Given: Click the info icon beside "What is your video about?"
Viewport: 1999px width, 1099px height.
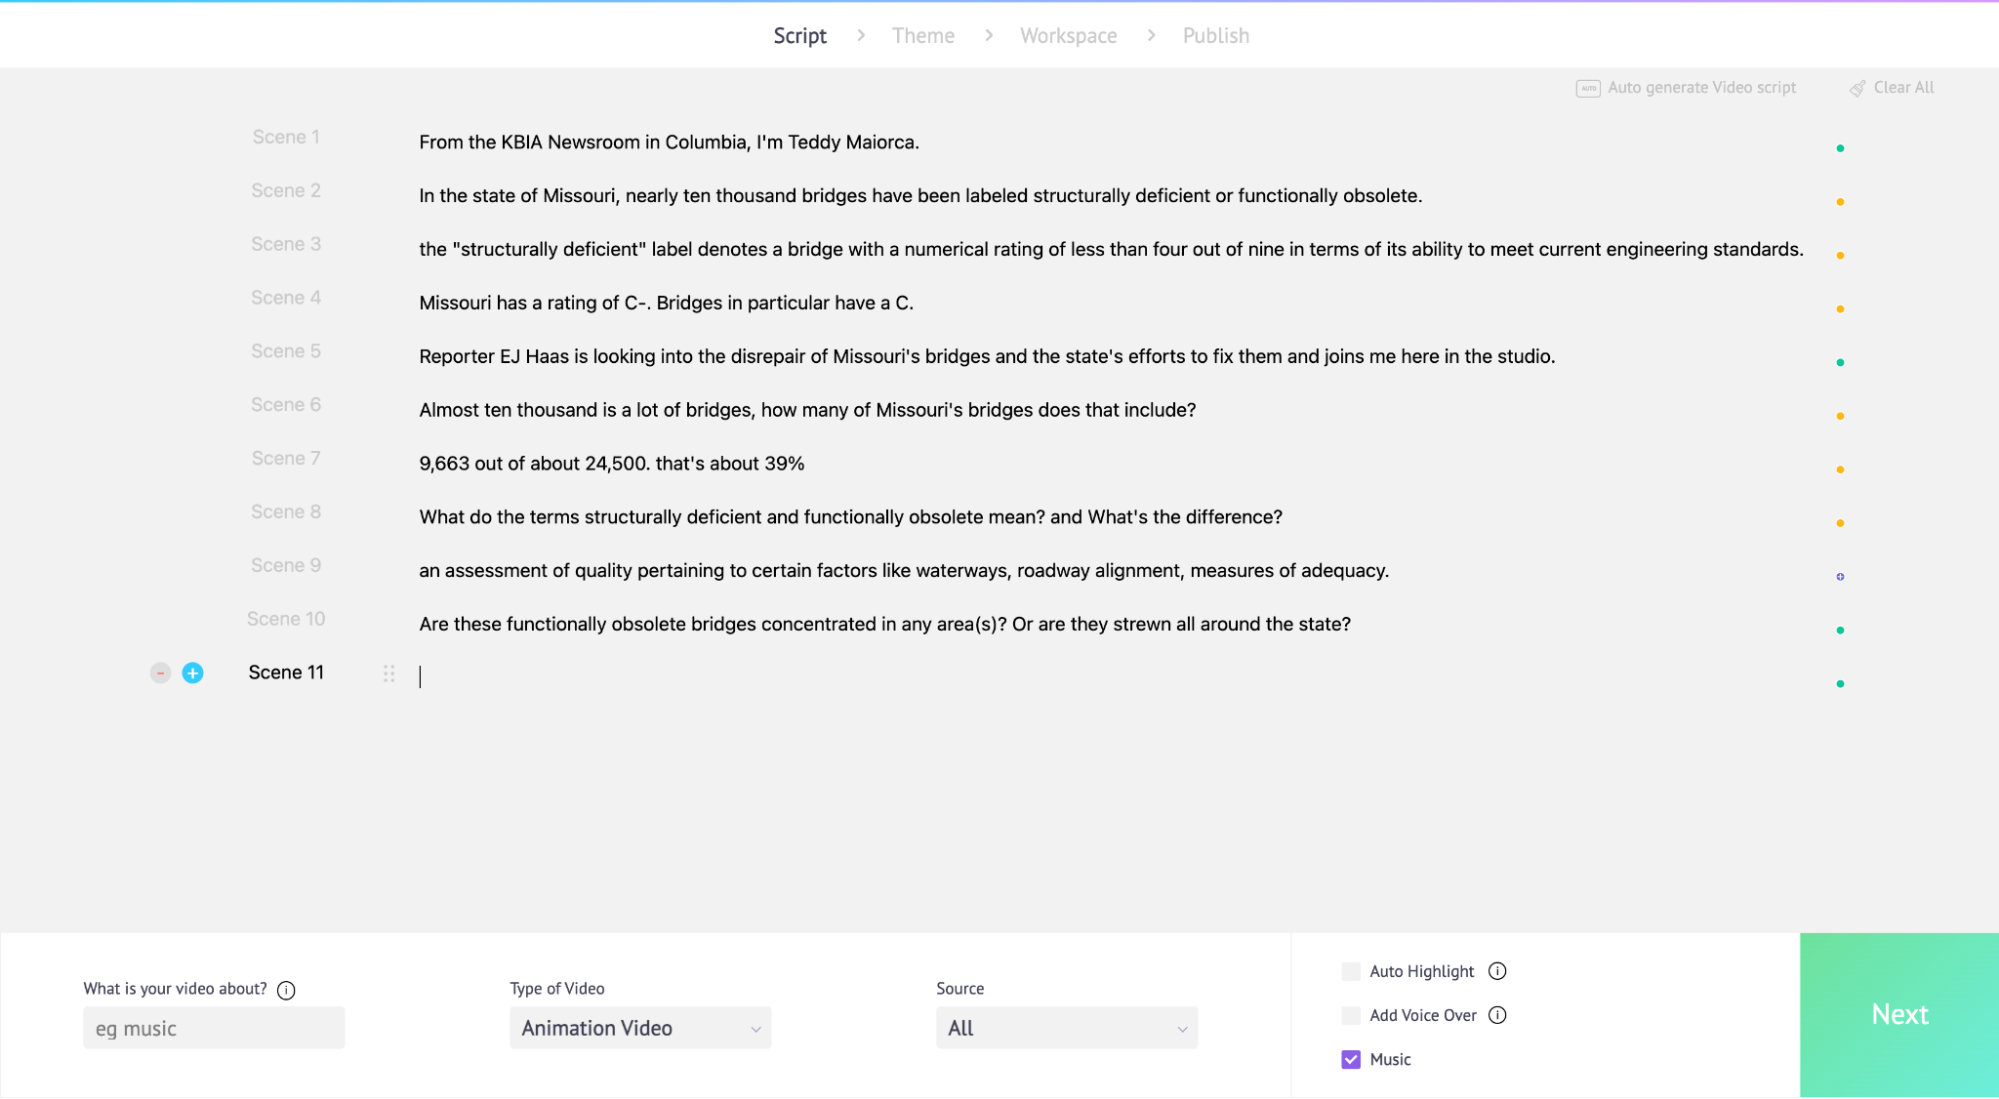Looking at the screenshot, I should 286,990.
